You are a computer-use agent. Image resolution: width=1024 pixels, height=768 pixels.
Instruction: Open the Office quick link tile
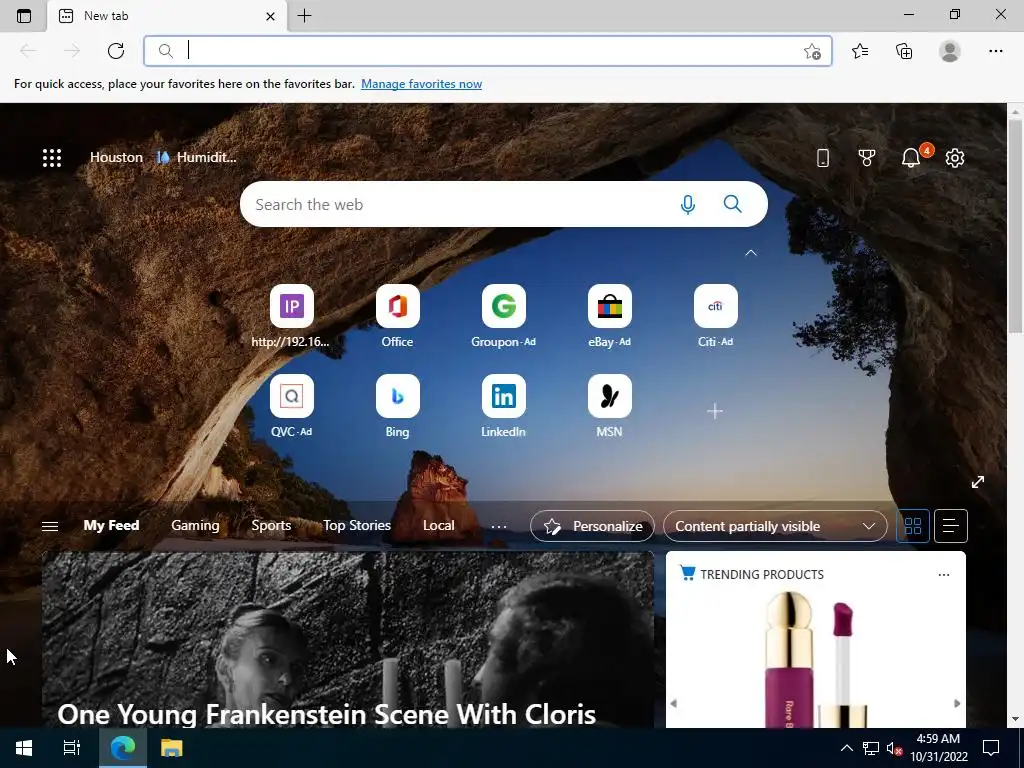398,317
